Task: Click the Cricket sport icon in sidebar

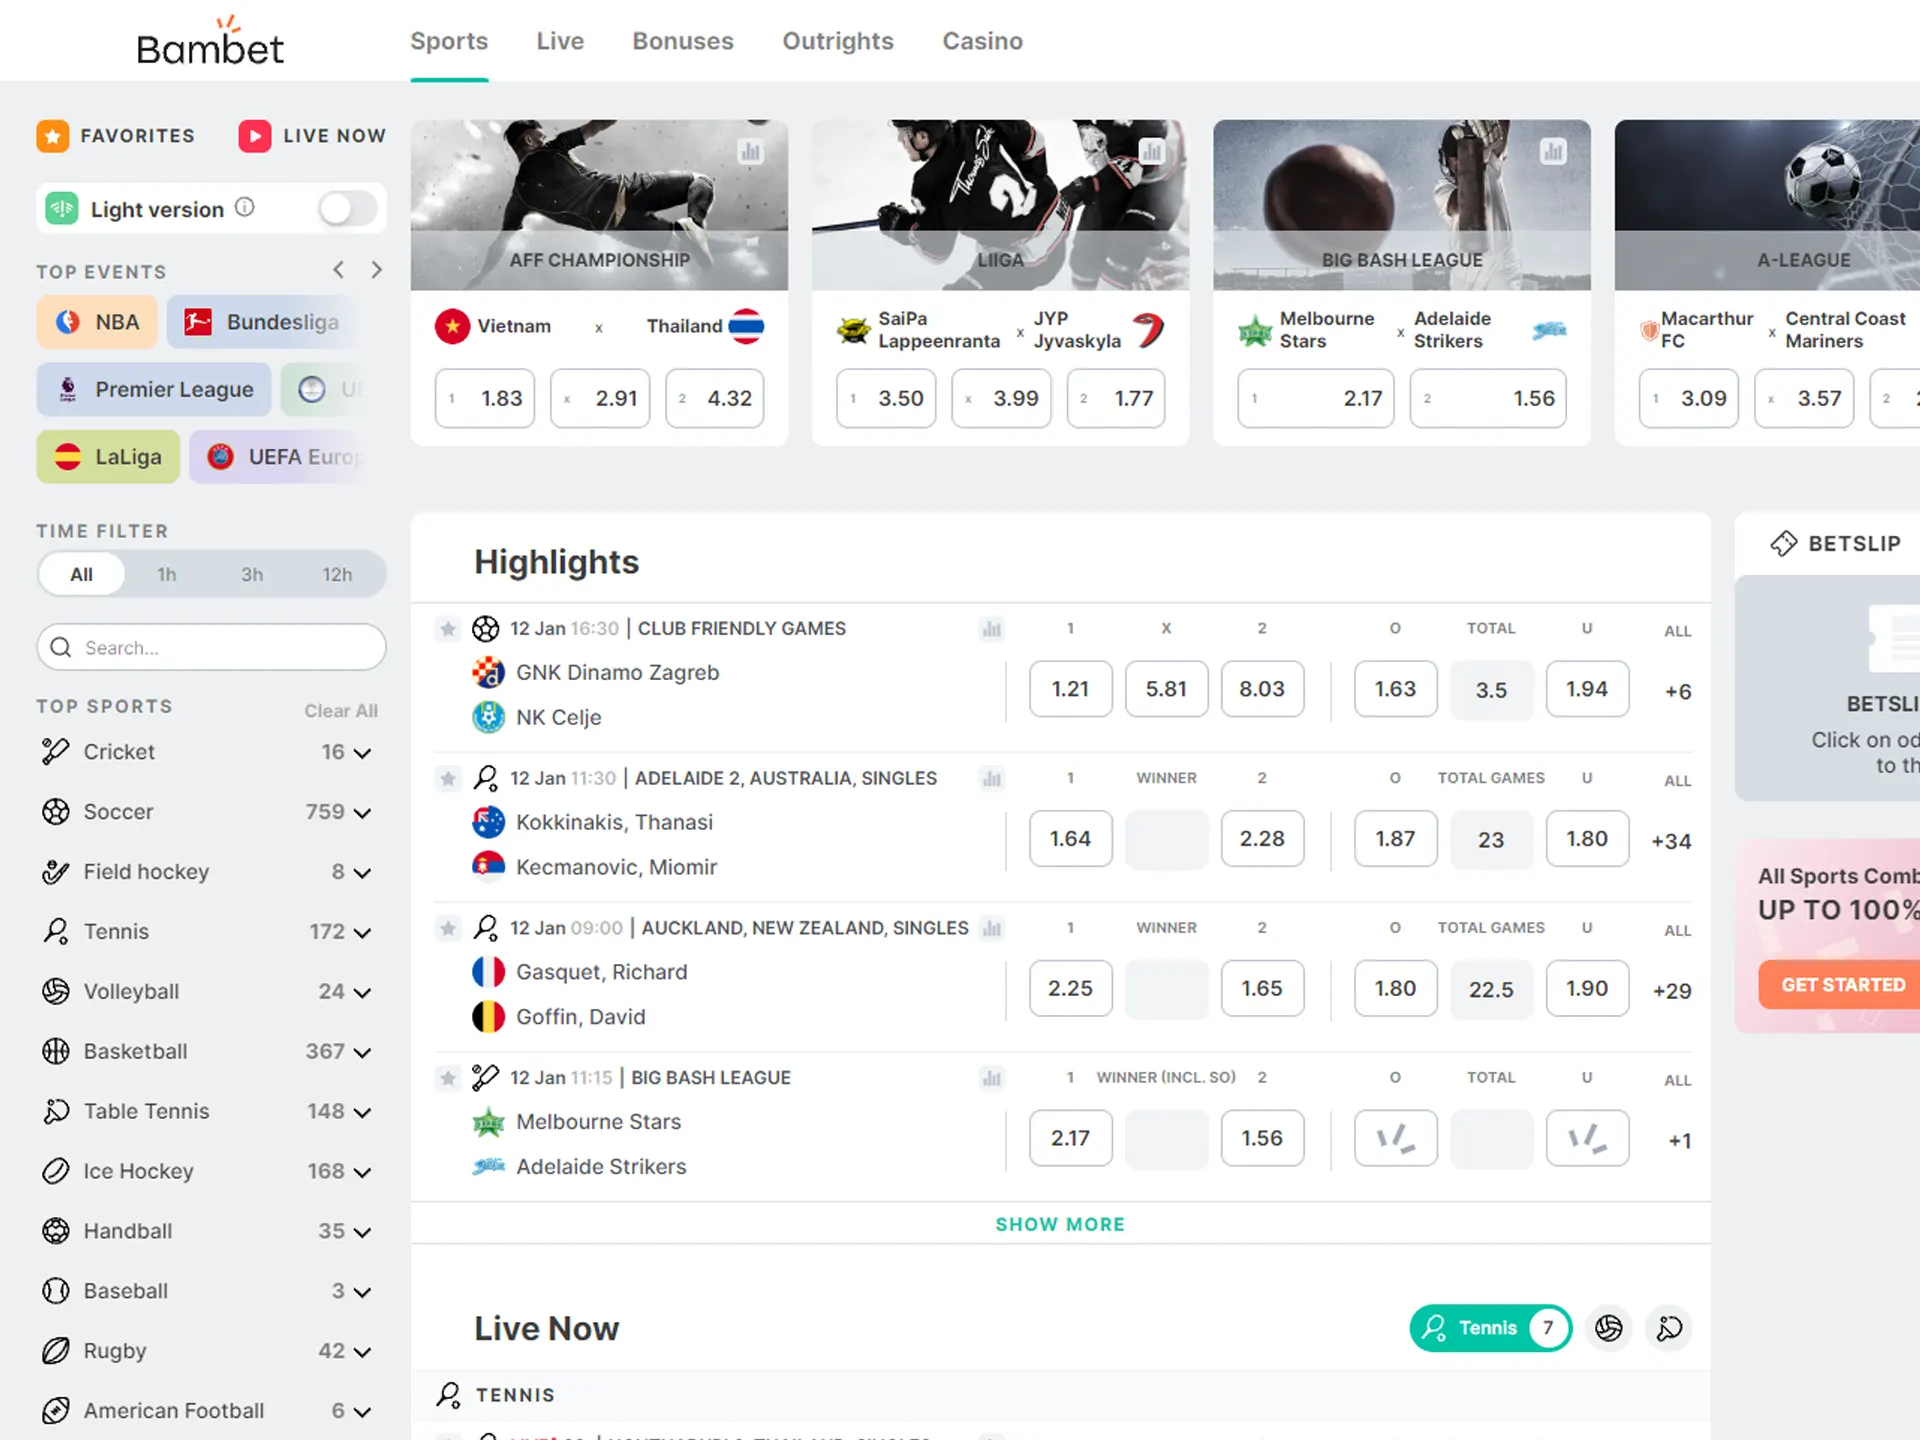Action: 56,751
